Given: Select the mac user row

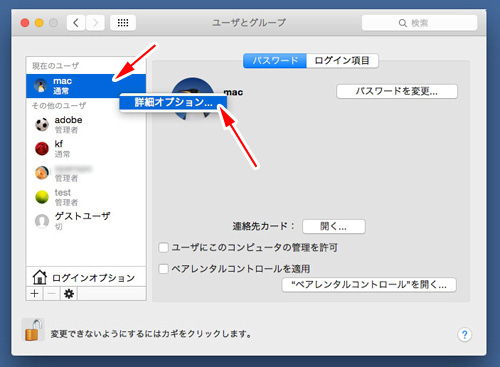Looking at the screenshot, I should point(86,86).
